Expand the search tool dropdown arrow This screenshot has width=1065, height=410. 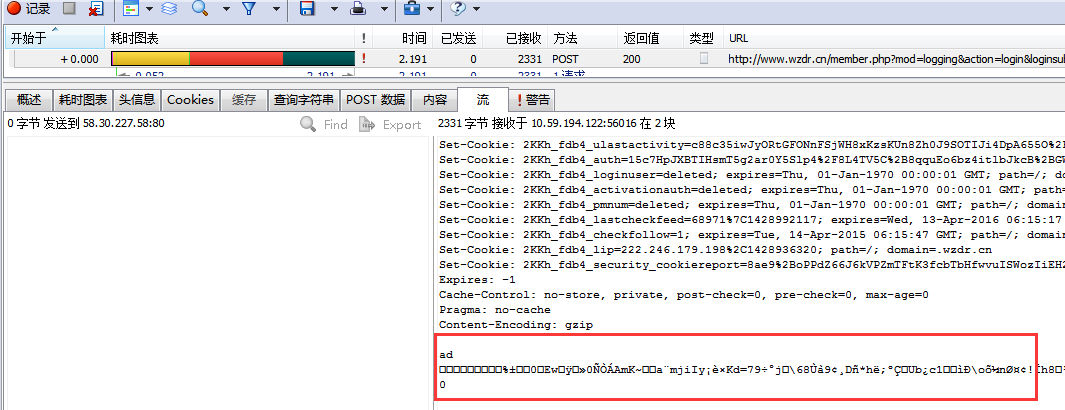coord(226,9)
